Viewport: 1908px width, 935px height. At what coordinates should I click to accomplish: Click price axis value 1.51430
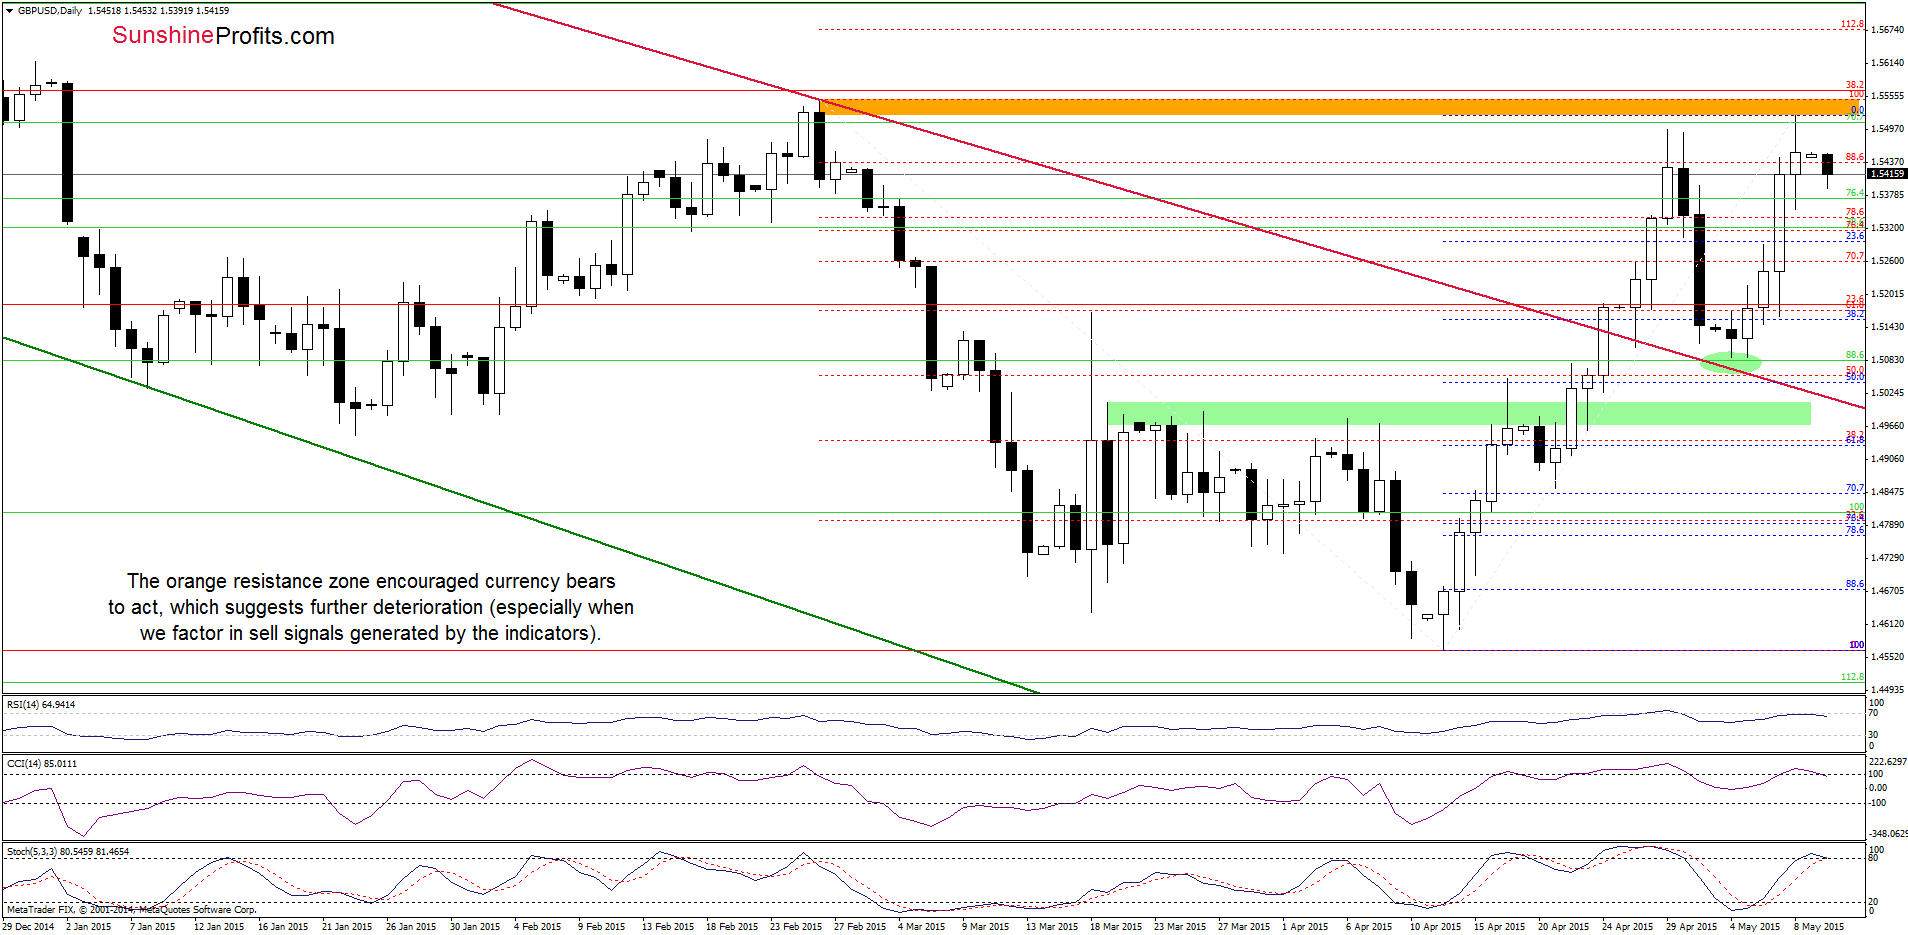pos(1887,327)
